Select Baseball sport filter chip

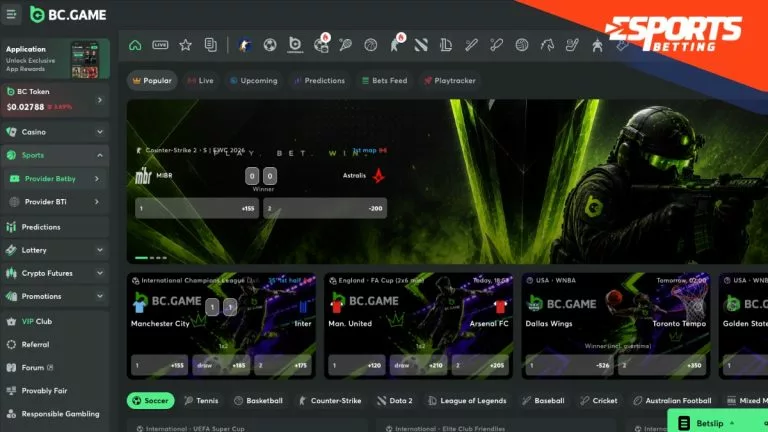543,401
